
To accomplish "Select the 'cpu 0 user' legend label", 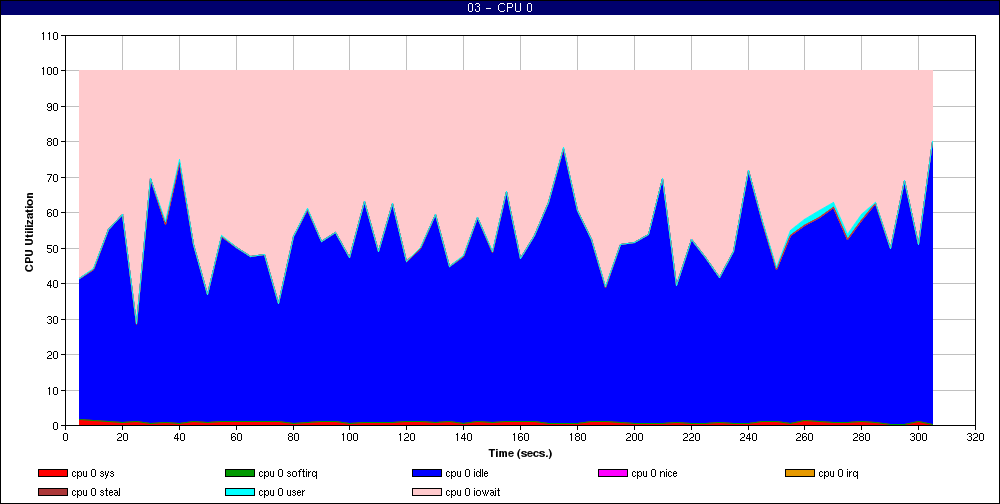I will [281, 493].
